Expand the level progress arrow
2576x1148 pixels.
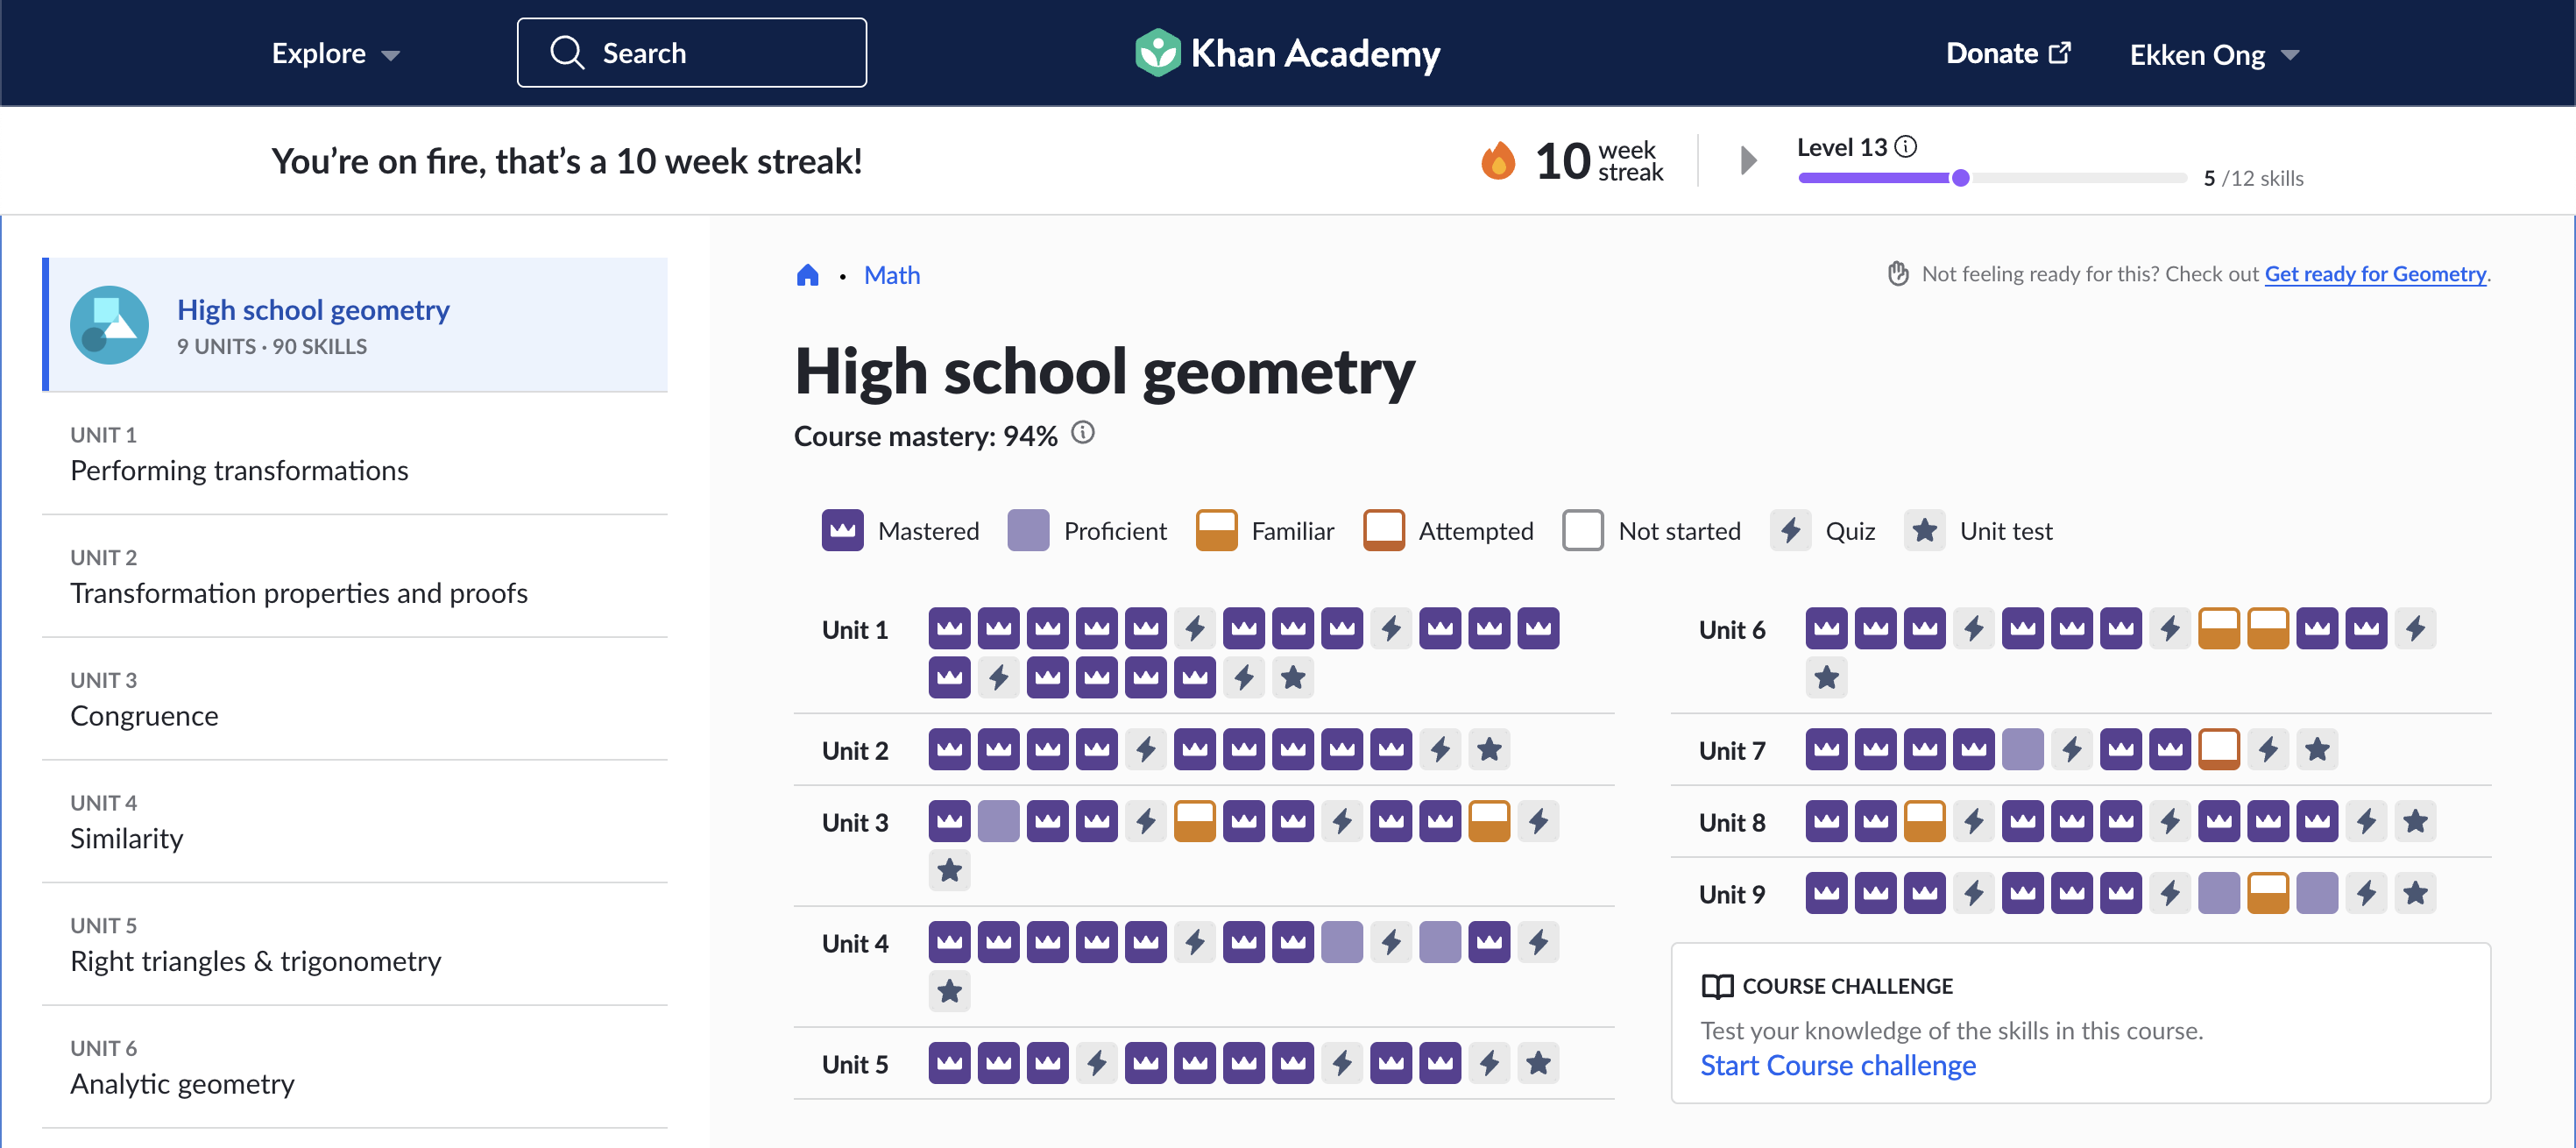(x=1747, y=161)
